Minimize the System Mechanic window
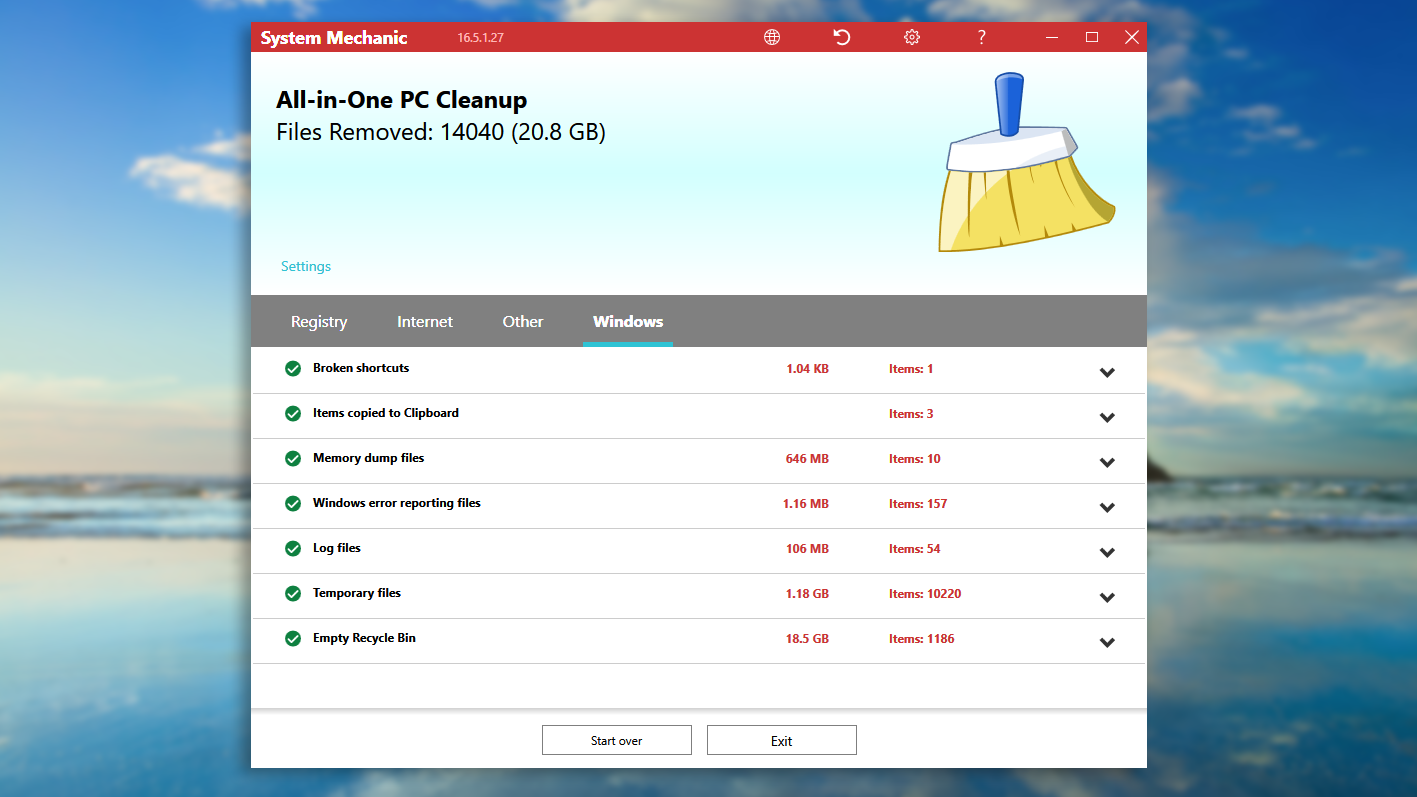1417x797 pixels. tap(1053, 37)
